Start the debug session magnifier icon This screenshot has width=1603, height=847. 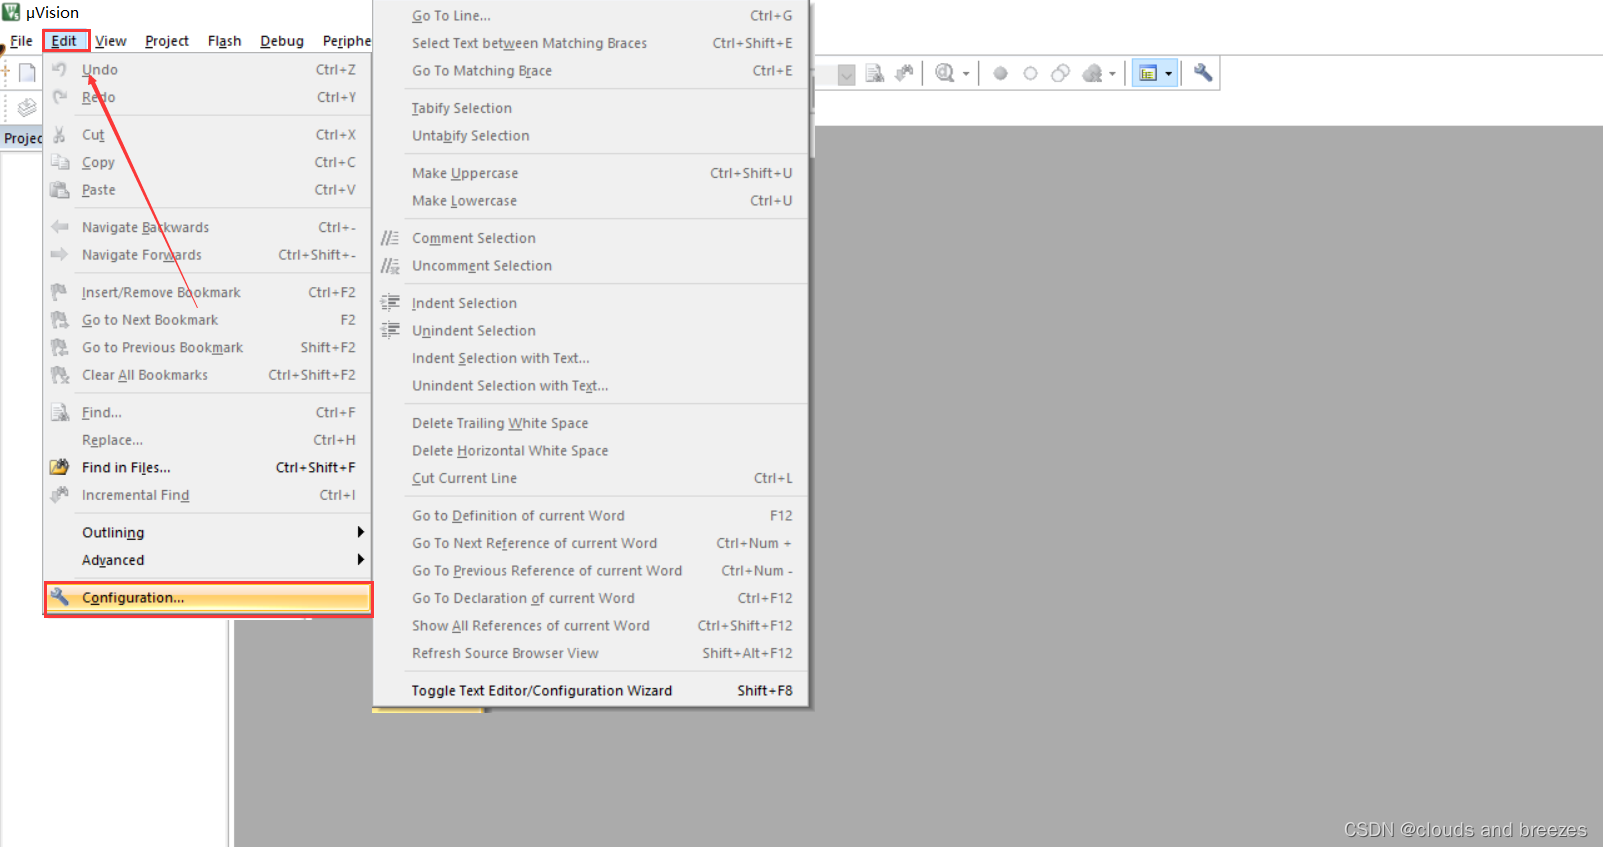pos(945,73)
